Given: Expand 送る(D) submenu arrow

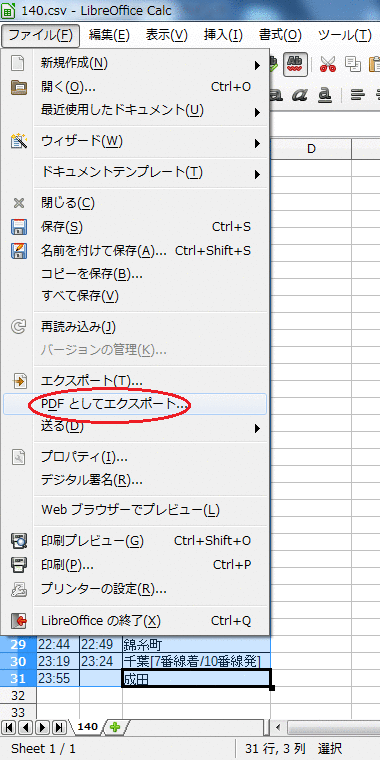Looking at the screenshot, I should click(x=257, y=428).
